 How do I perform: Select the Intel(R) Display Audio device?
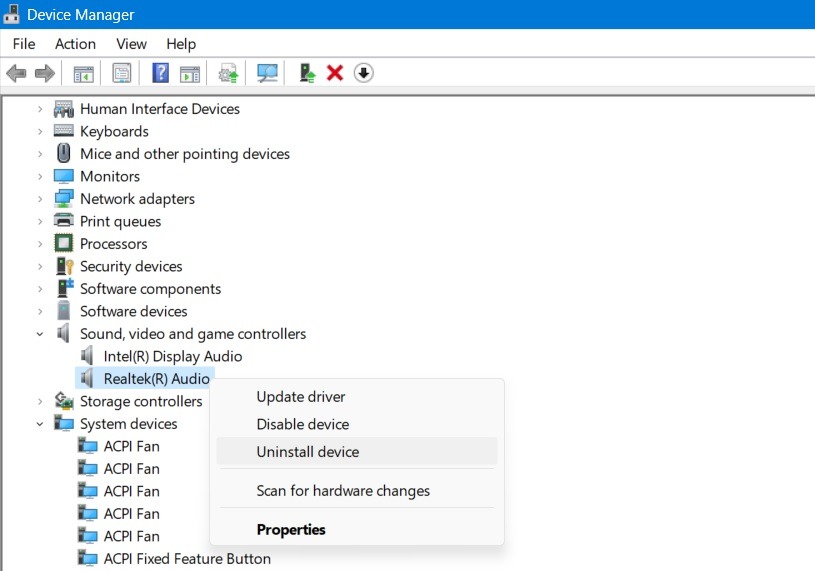(x=173, y=356)
